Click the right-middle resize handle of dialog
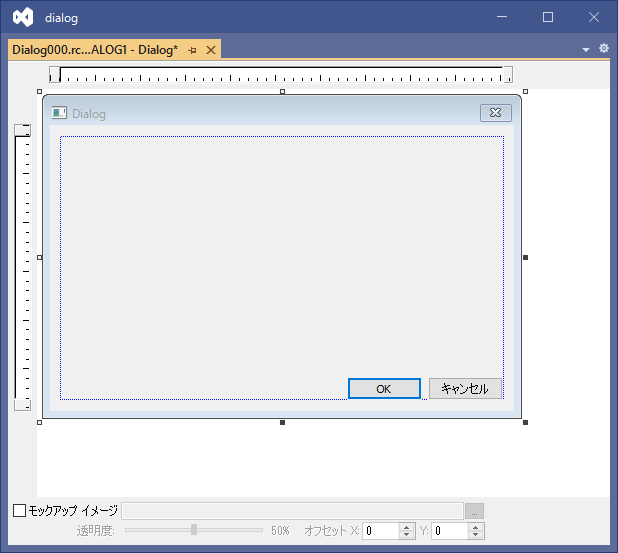The width and height of the screenshot is (618, 553). 525,257
